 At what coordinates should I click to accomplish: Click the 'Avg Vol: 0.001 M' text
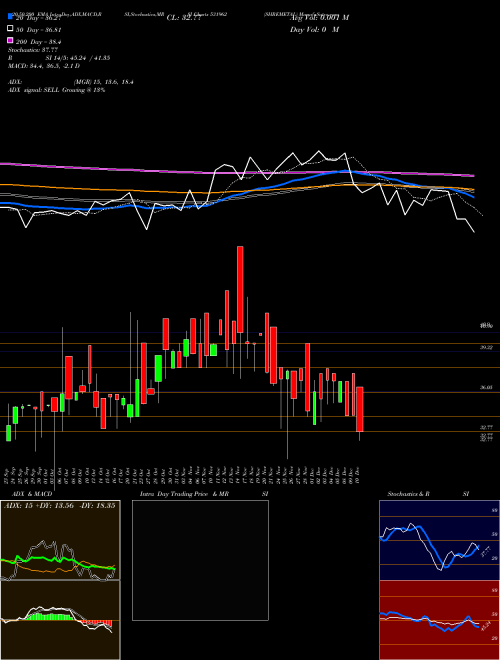(319, 18)
